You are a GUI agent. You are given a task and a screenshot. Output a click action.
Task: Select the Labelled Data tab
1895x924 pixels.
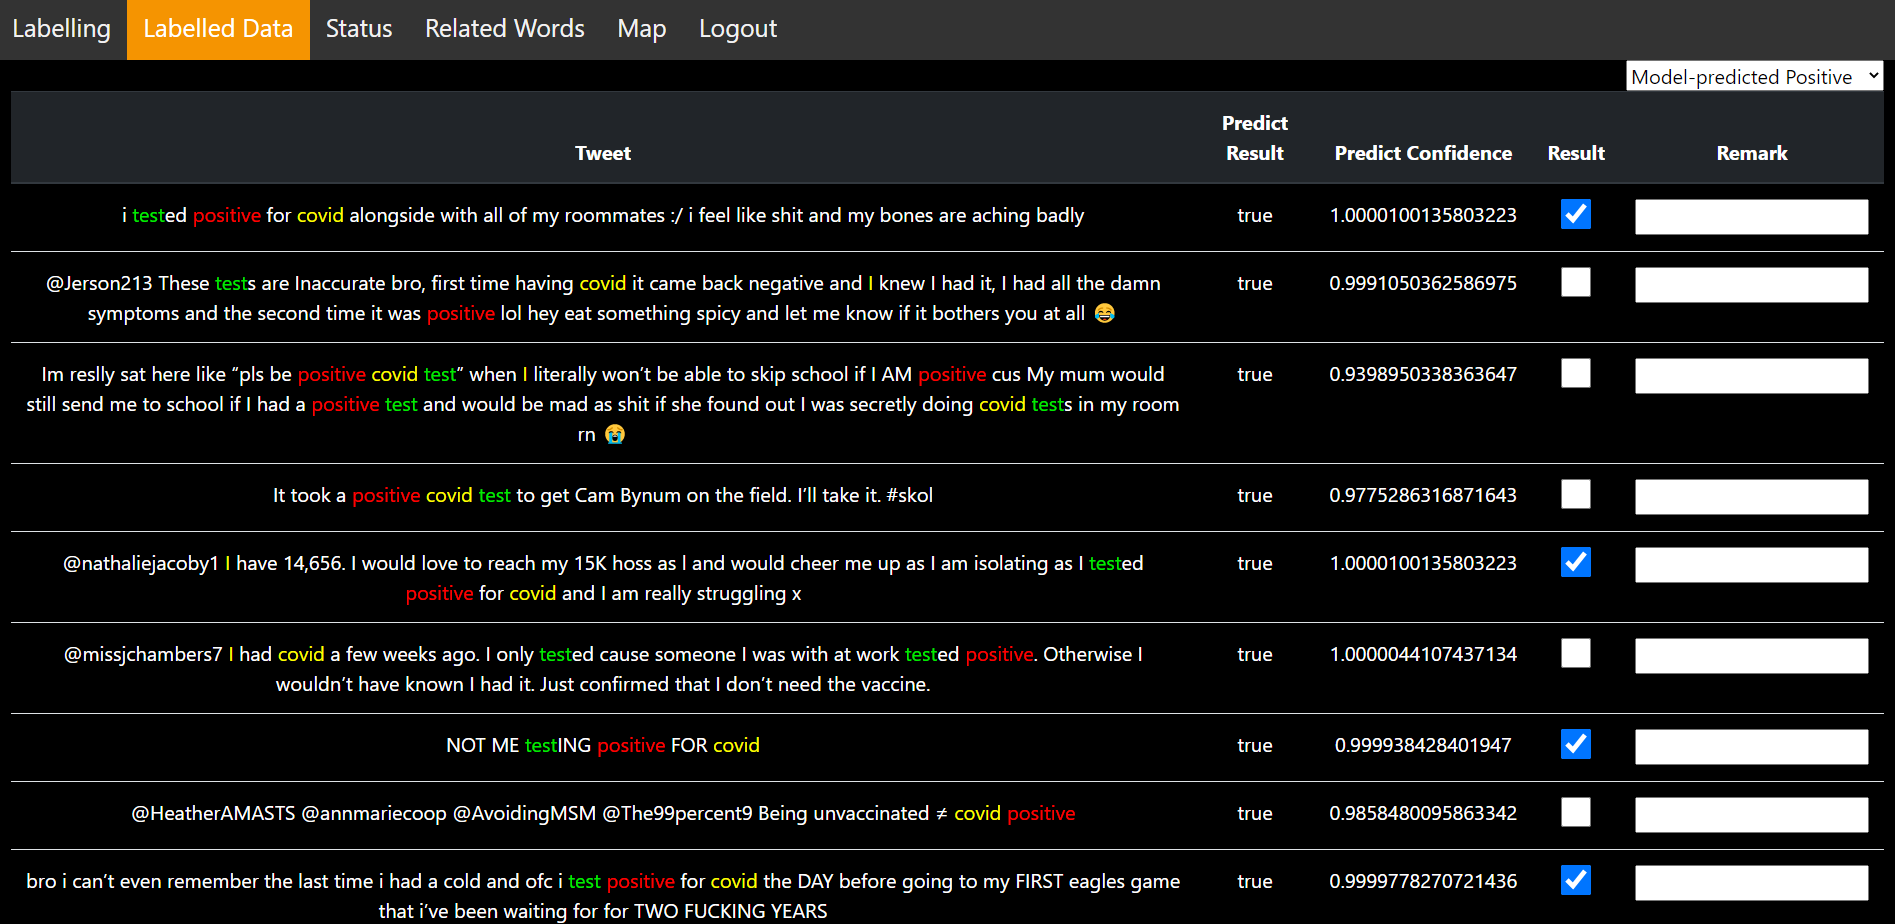[218, 29]
